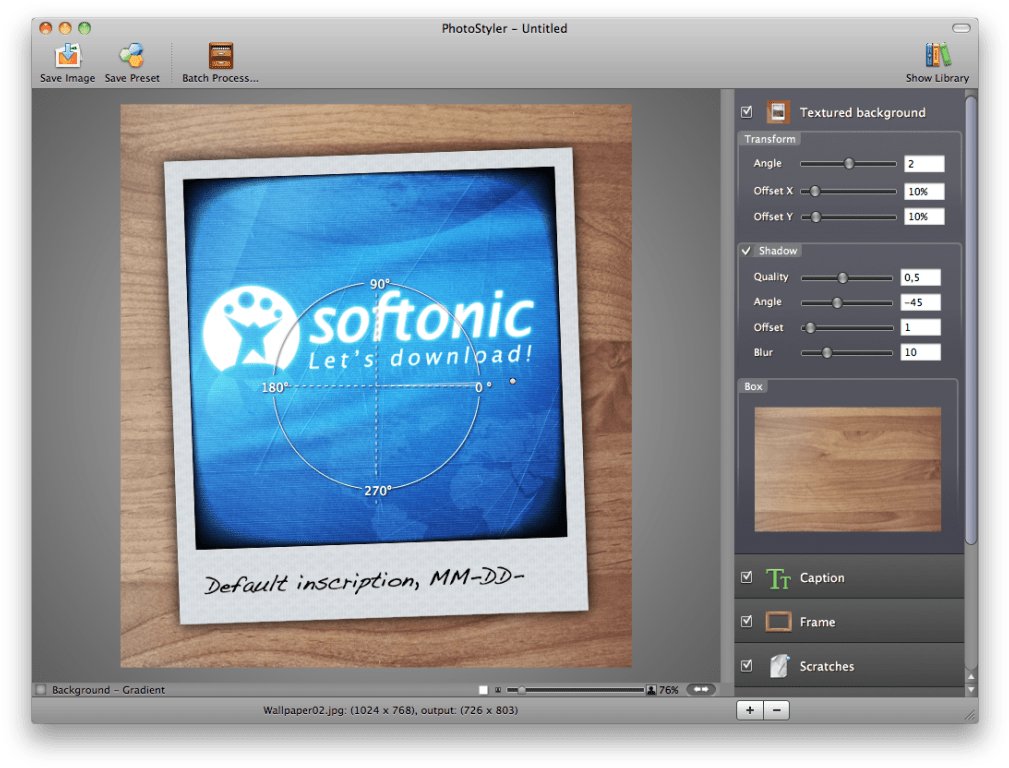The width and height of the screenshot is (1009, 768).
Task: Click the scrollbar down arrow
Action: pos(971,690)
